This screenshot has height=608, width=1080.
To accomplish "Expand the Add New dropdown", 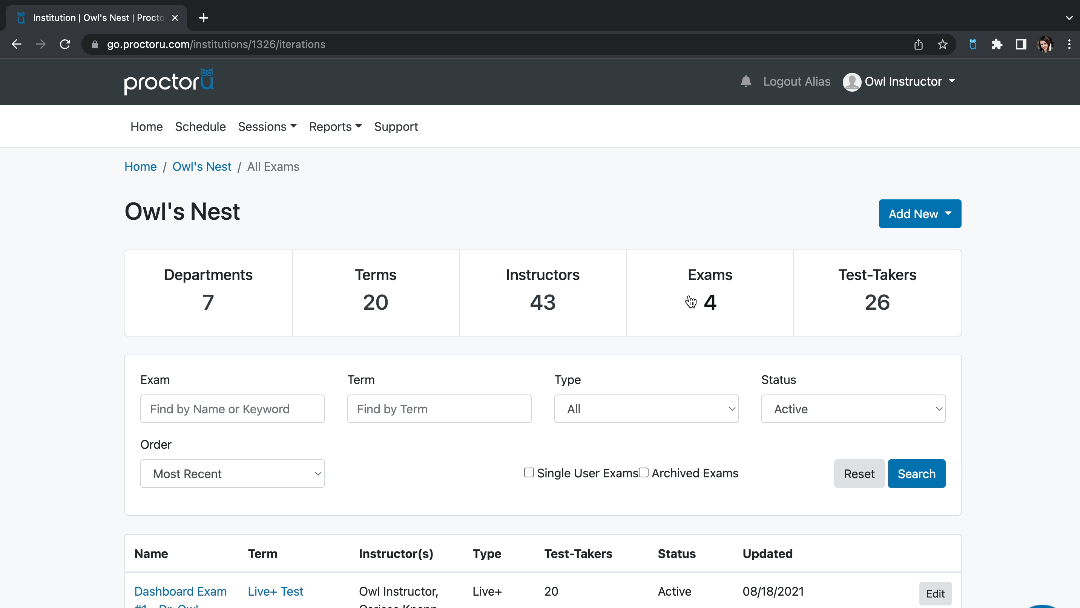I will point(919,213).
